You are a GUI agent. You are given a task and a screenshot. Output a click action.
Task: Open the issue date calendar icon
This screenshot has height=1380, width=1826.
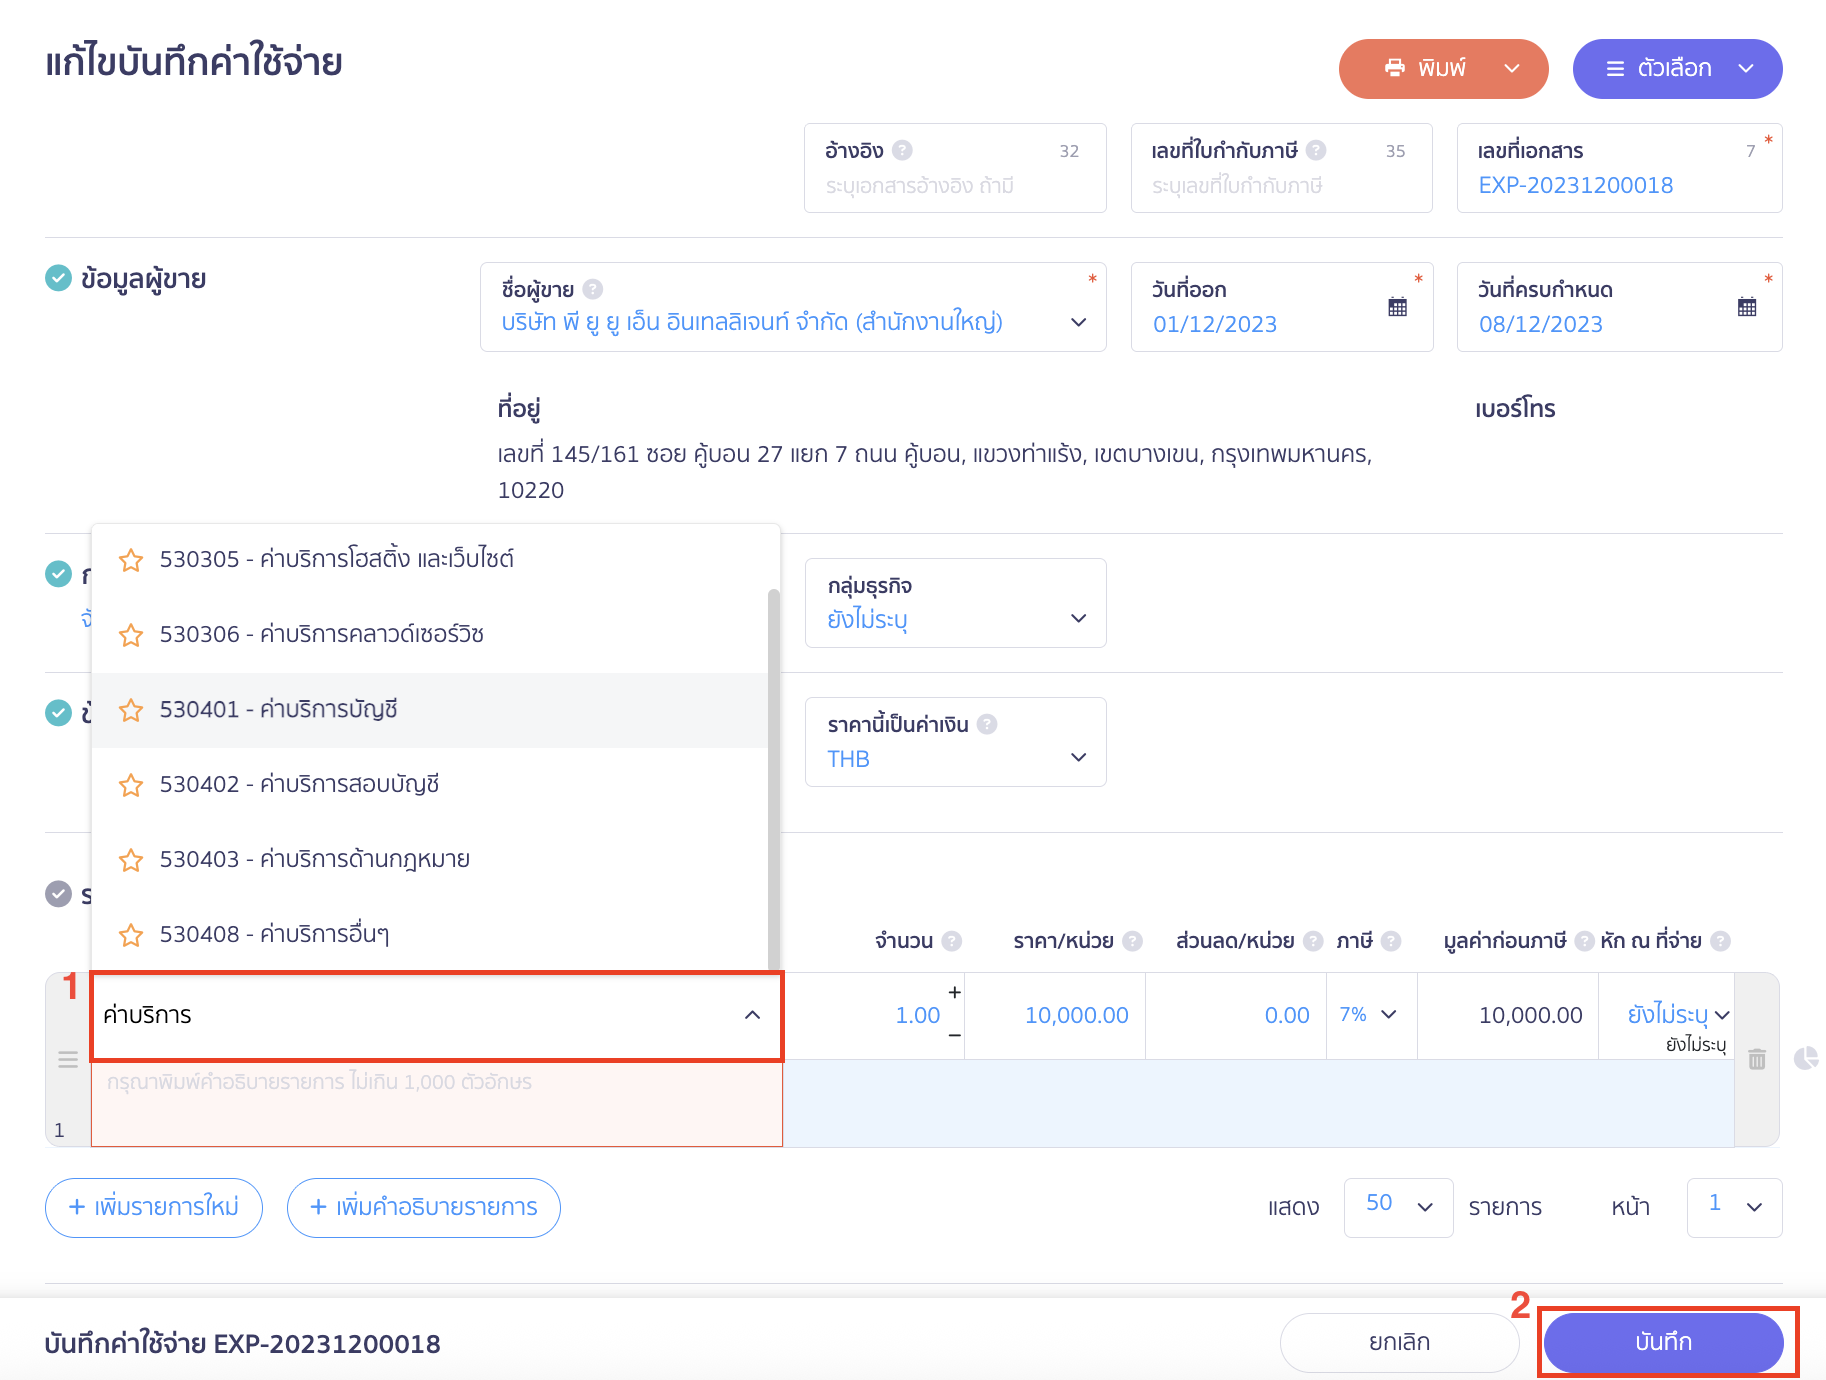click(x=1397, y=307)
